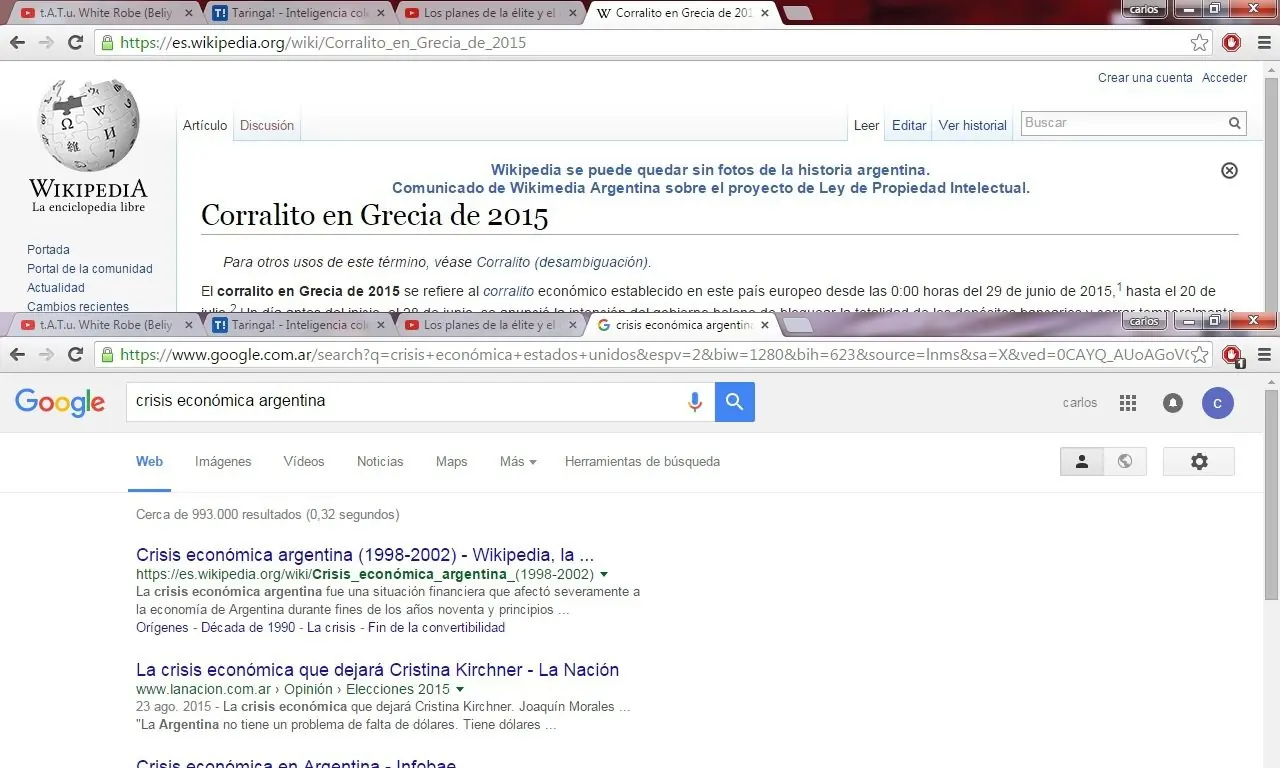The image size is (1280, 768).
Task: Click the carlos profile button in Wikipedia window
Action: pyautogui.click(x=1144, y=9)
